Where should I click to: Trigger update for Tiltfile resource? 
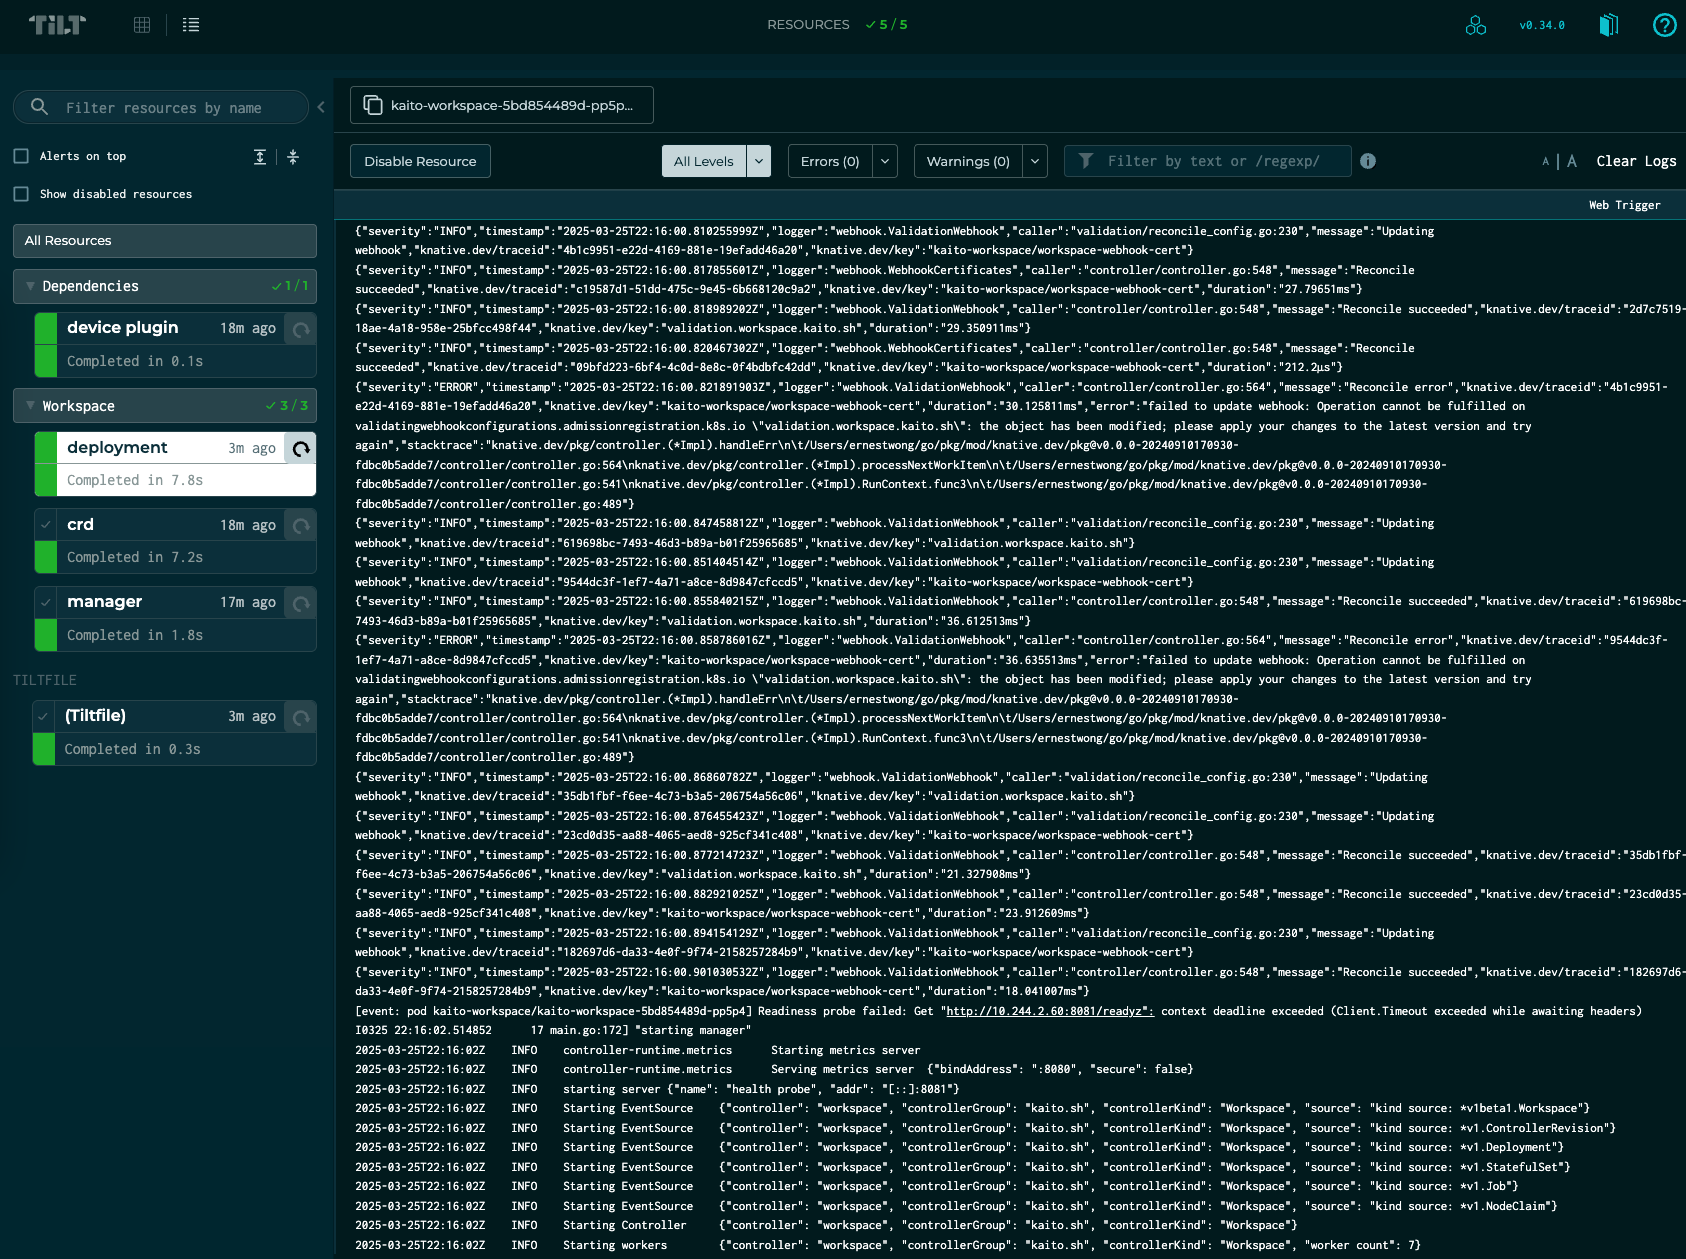coord(301,717)
